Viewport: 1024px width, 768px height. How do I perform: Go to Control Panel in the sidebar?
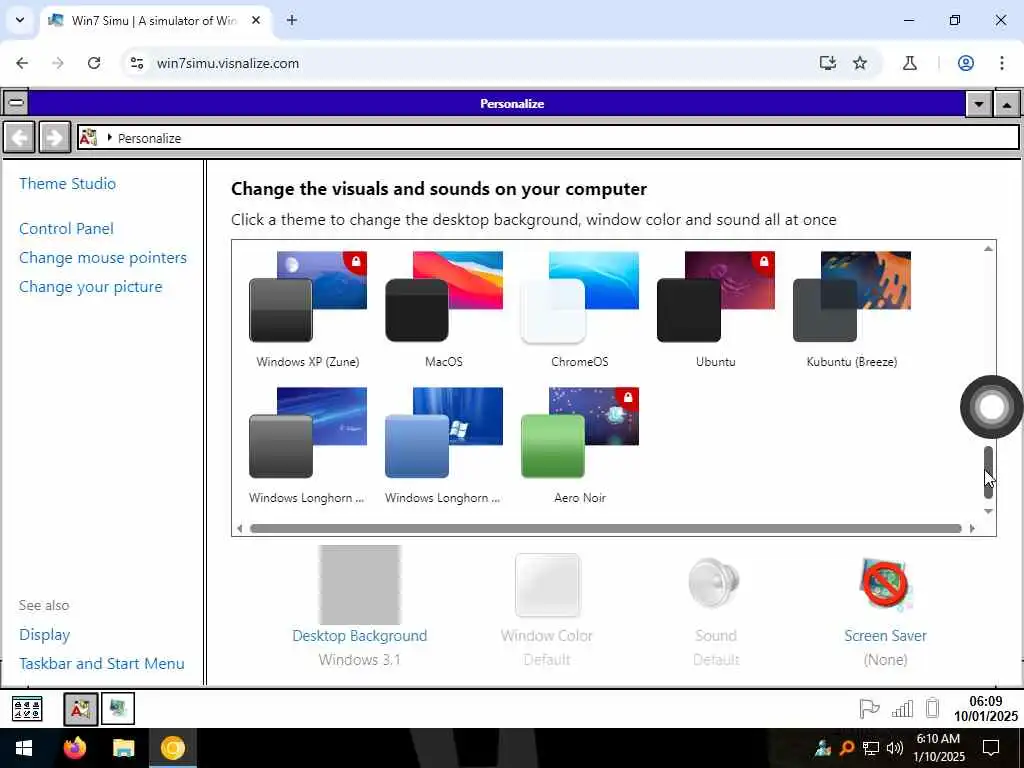66,229
